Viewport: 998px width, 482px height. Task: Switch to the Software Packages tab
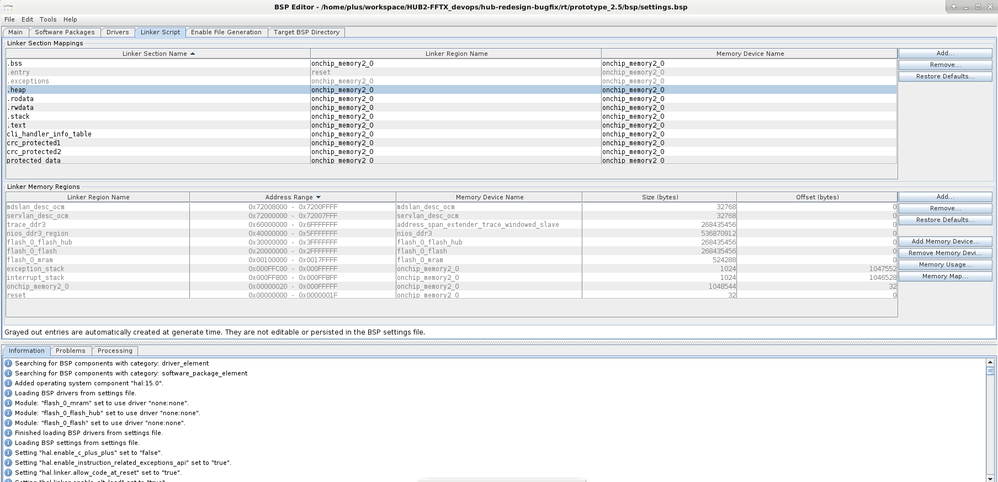(x=64, y=32)
